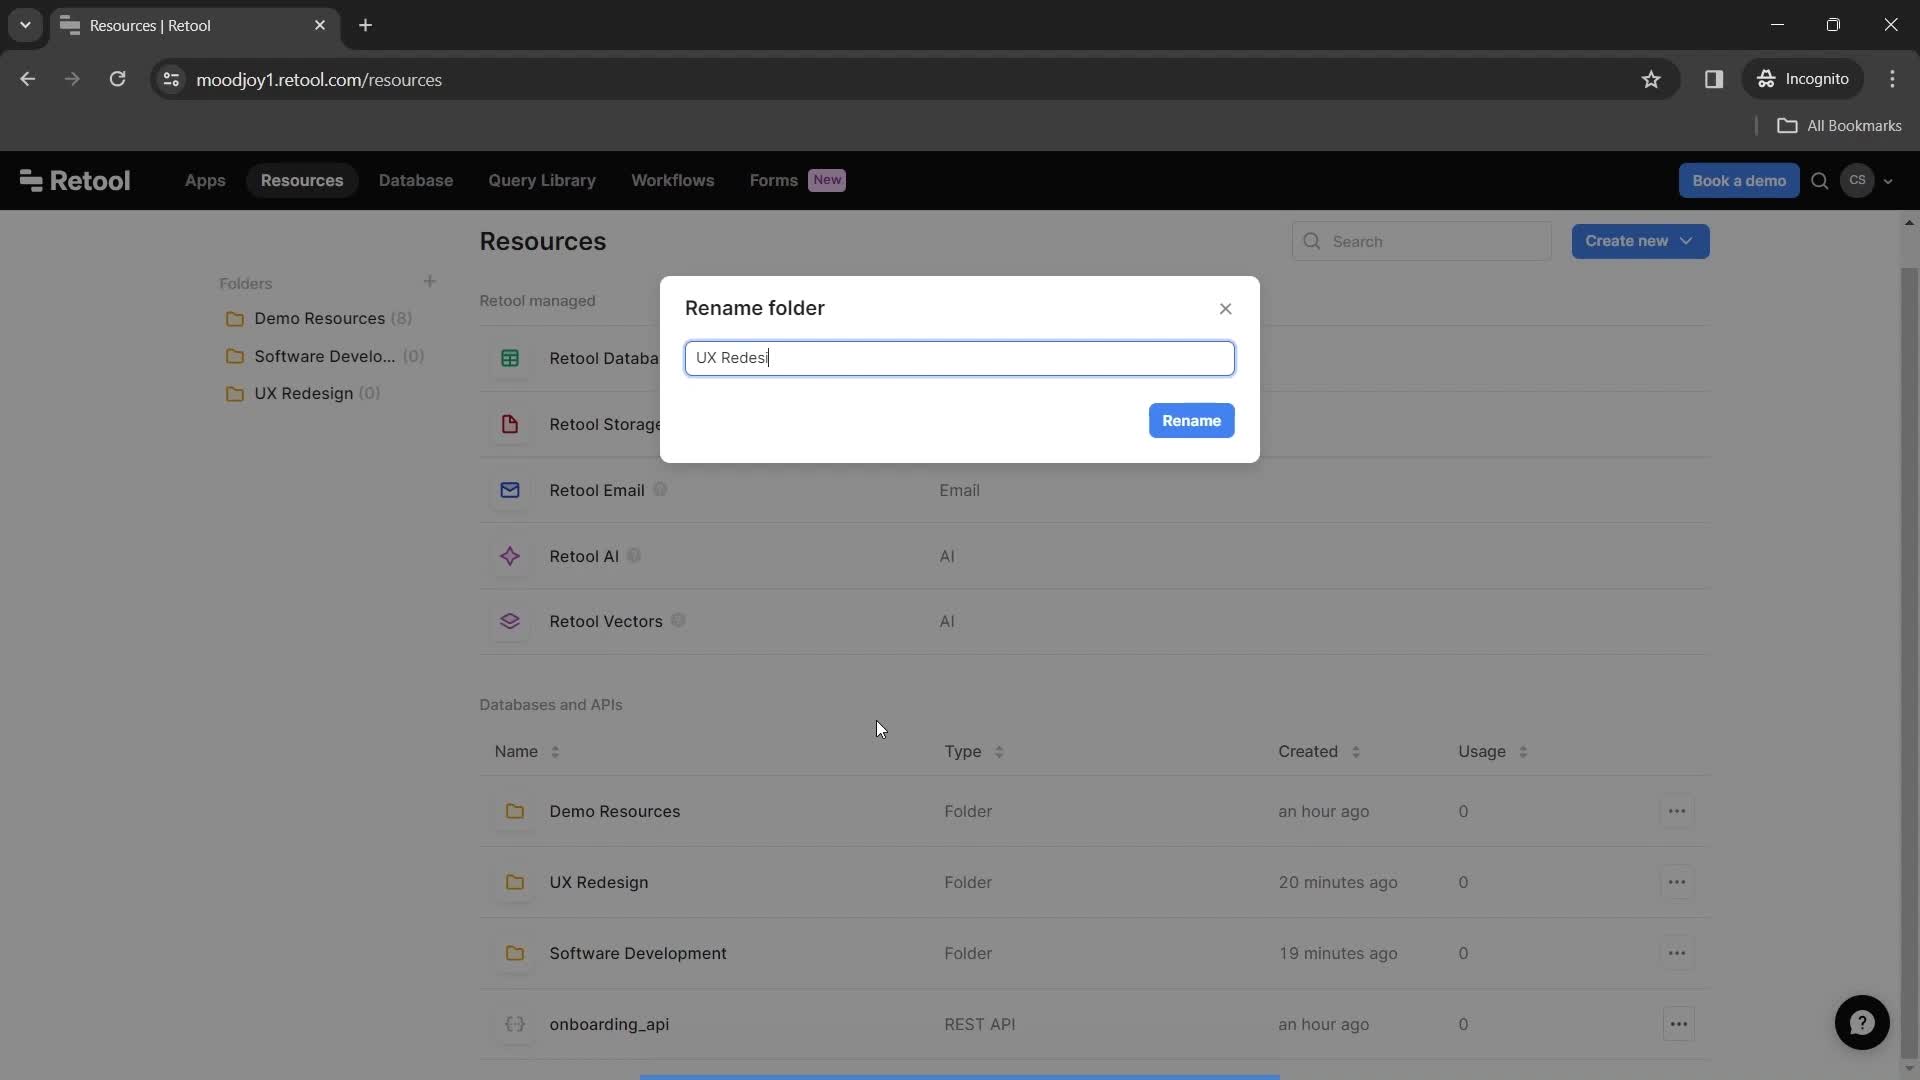Click the Demo Resources folder icon

coord(236,319)
